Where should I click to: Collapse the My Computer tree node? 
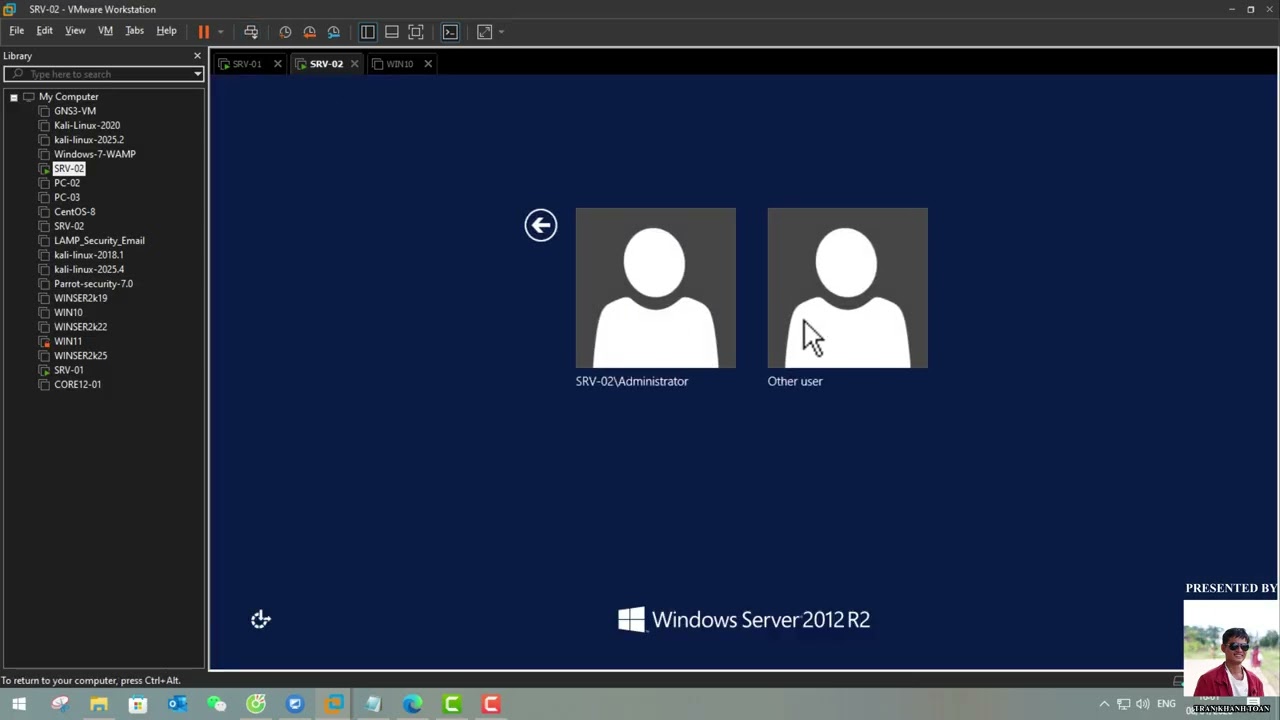[14, 97]
